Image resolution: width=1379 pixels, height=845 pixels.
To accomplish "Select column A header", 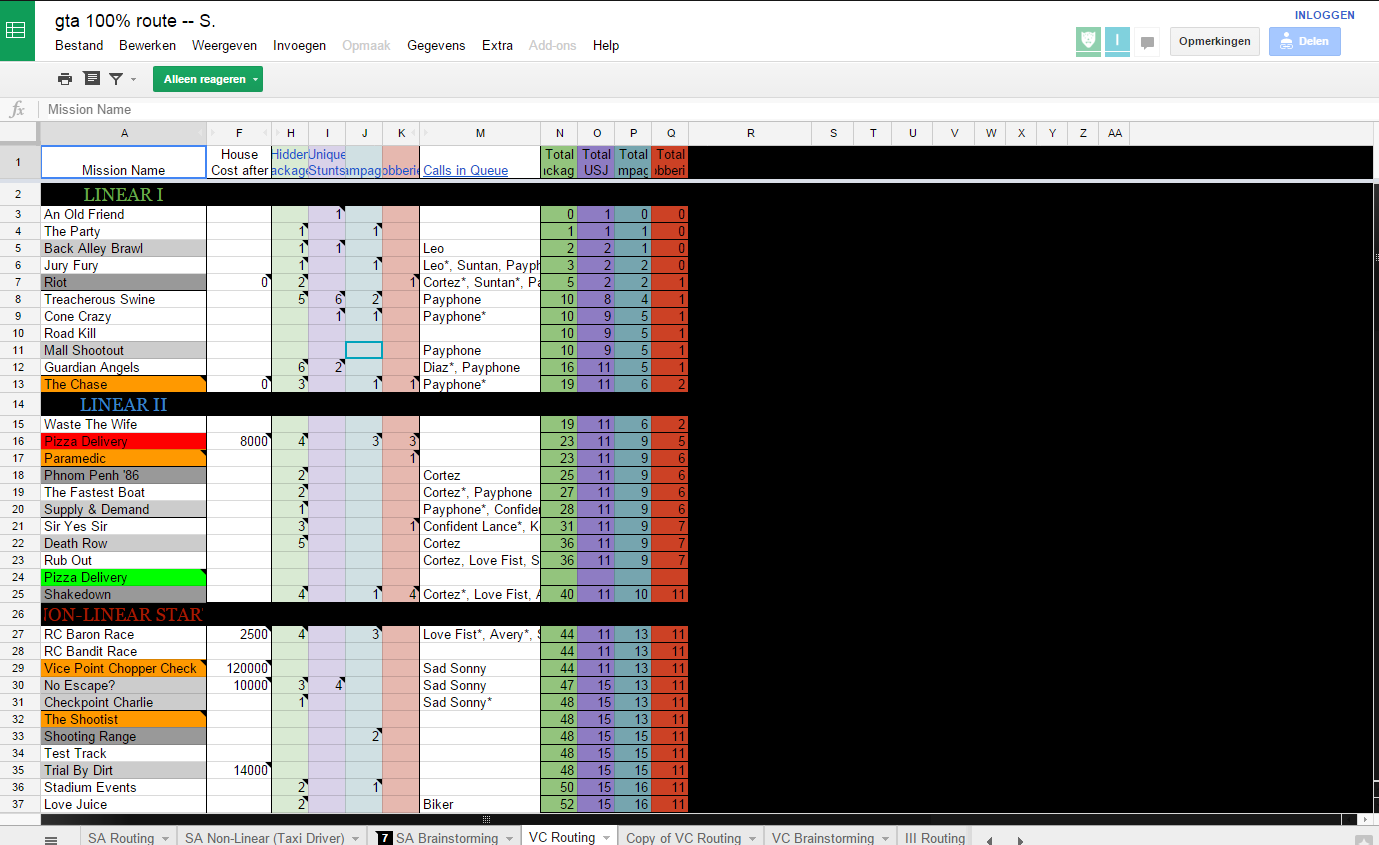I will pyautogui.click(x=124, y=133).
